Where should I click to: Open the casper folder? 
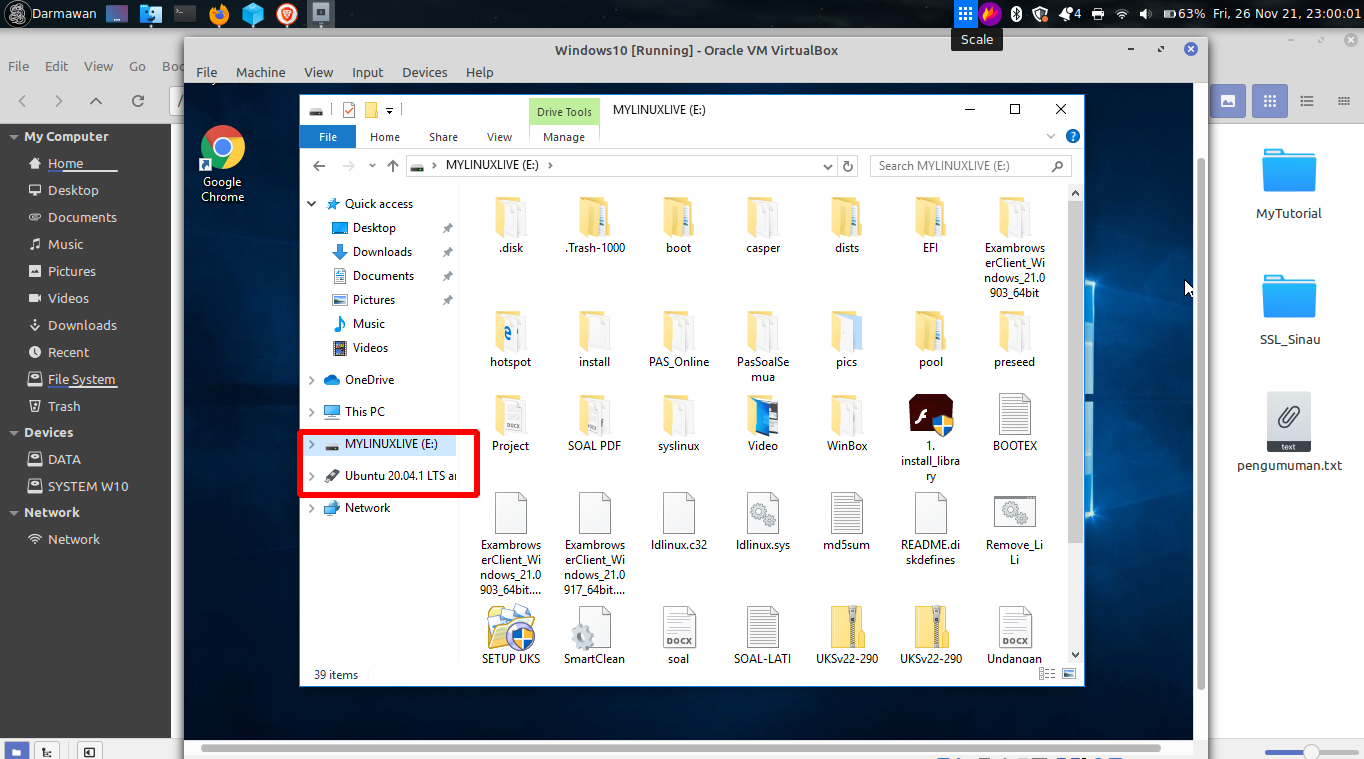(x=762, y=224)
